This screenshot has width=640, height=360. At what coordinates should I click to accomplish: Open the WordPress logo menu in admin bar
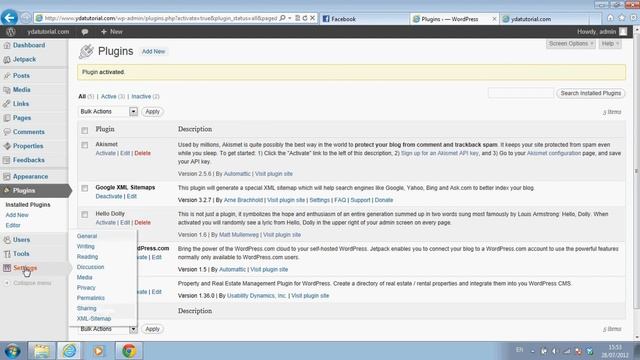pos(11,31)
